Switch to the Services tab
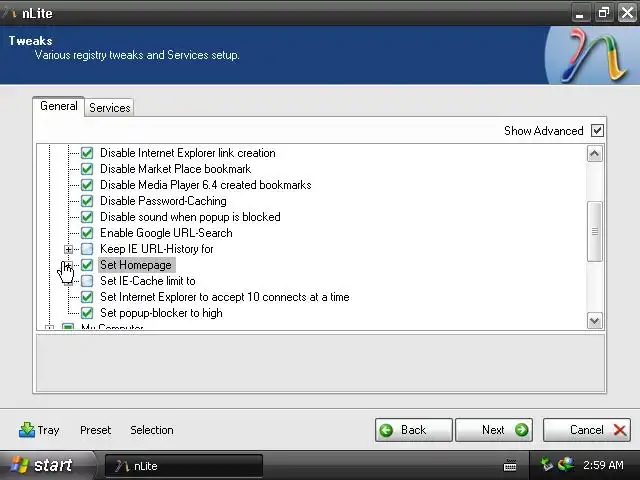 point(109,108)
